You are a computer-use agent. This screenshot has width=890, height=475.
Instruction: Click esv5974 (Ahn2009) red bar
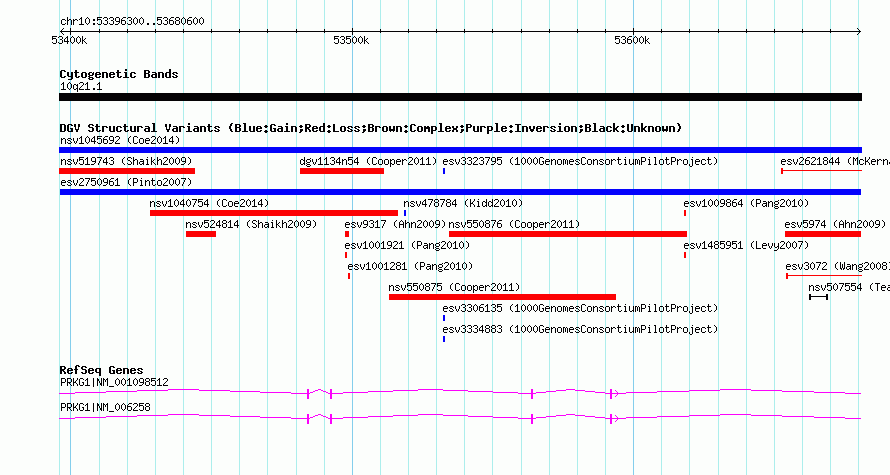(x=823, y=234)
